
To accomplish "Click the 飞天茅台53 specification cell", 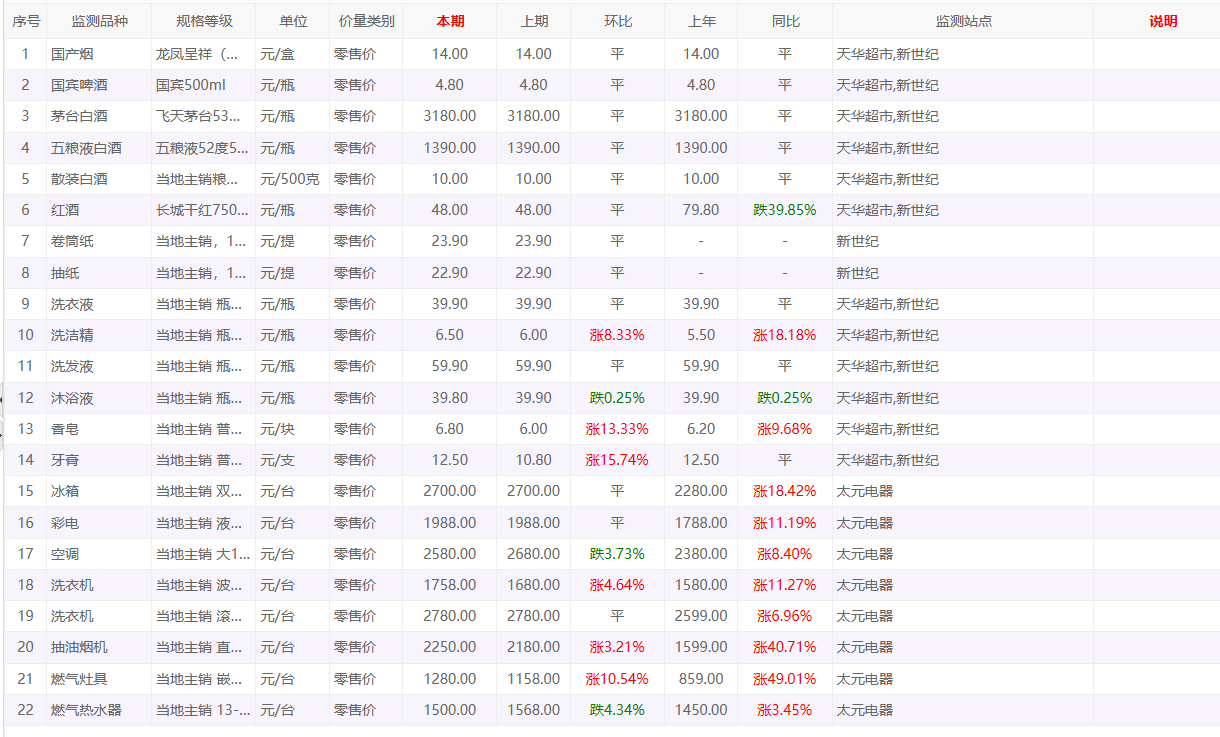I will coord(204,116).
